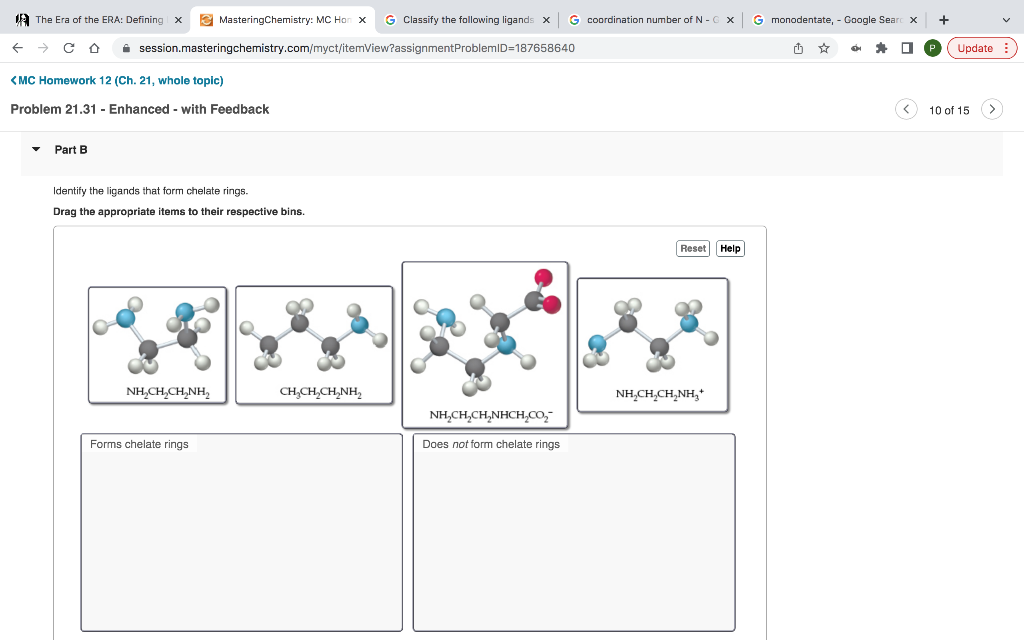The width and height of the screenshot is (1024, 640).
Task: Open Help for this problem
Action: [x=729, y=248]
